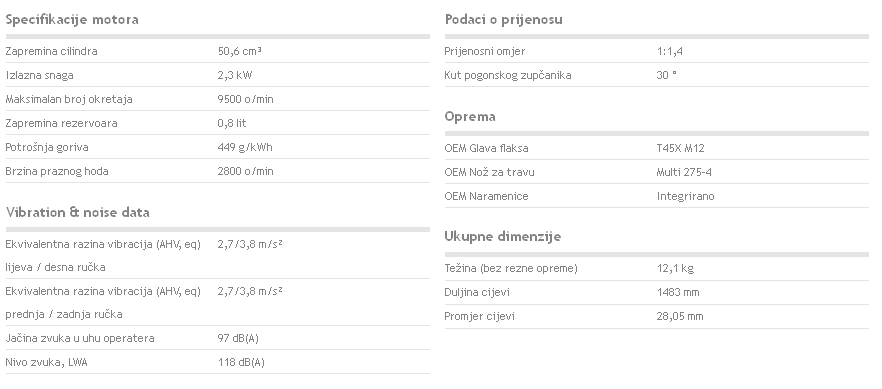Screen dimensions: 882x389
Task: Click Kut pogonskog zupčanika label
Action: [x=508, y=75]
